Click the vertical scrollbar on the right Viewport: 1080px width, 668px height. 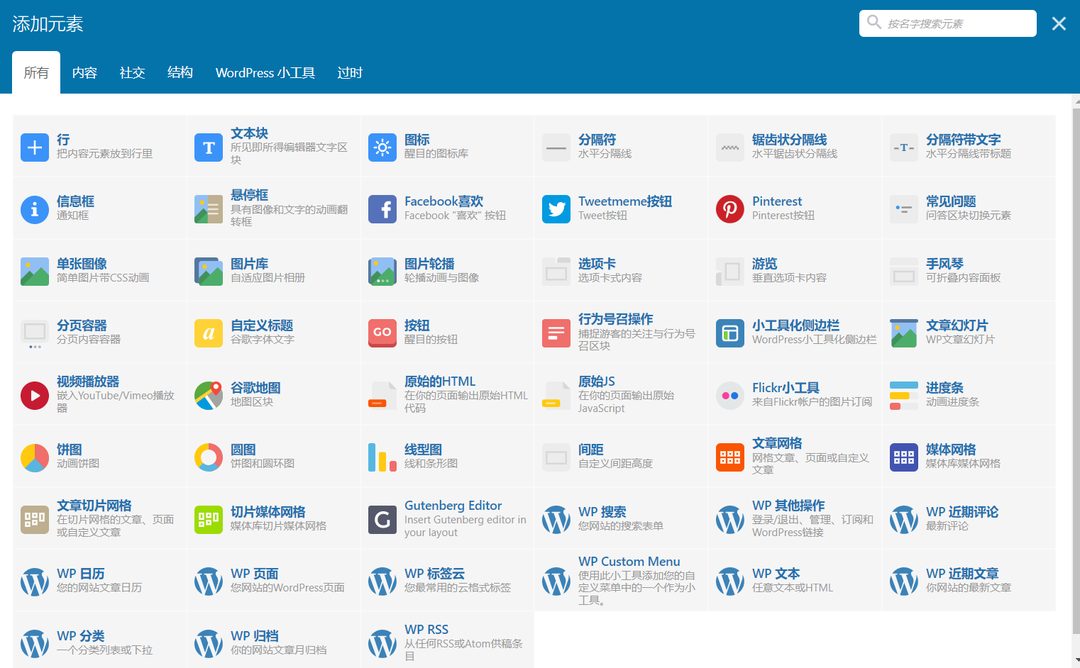1075,380
